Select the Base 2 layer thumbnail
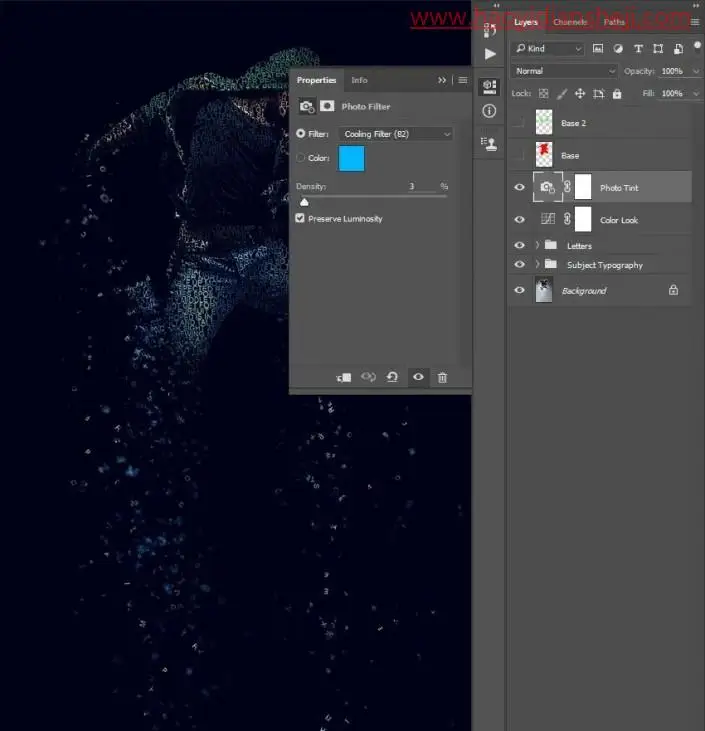705x731 pixels. (544, 122)
